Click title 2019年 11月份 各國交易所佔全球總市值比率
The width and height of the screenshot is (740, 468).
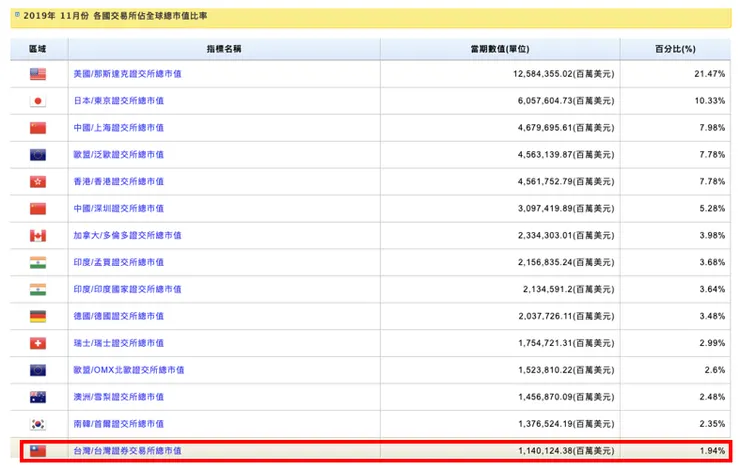[115, 16]
